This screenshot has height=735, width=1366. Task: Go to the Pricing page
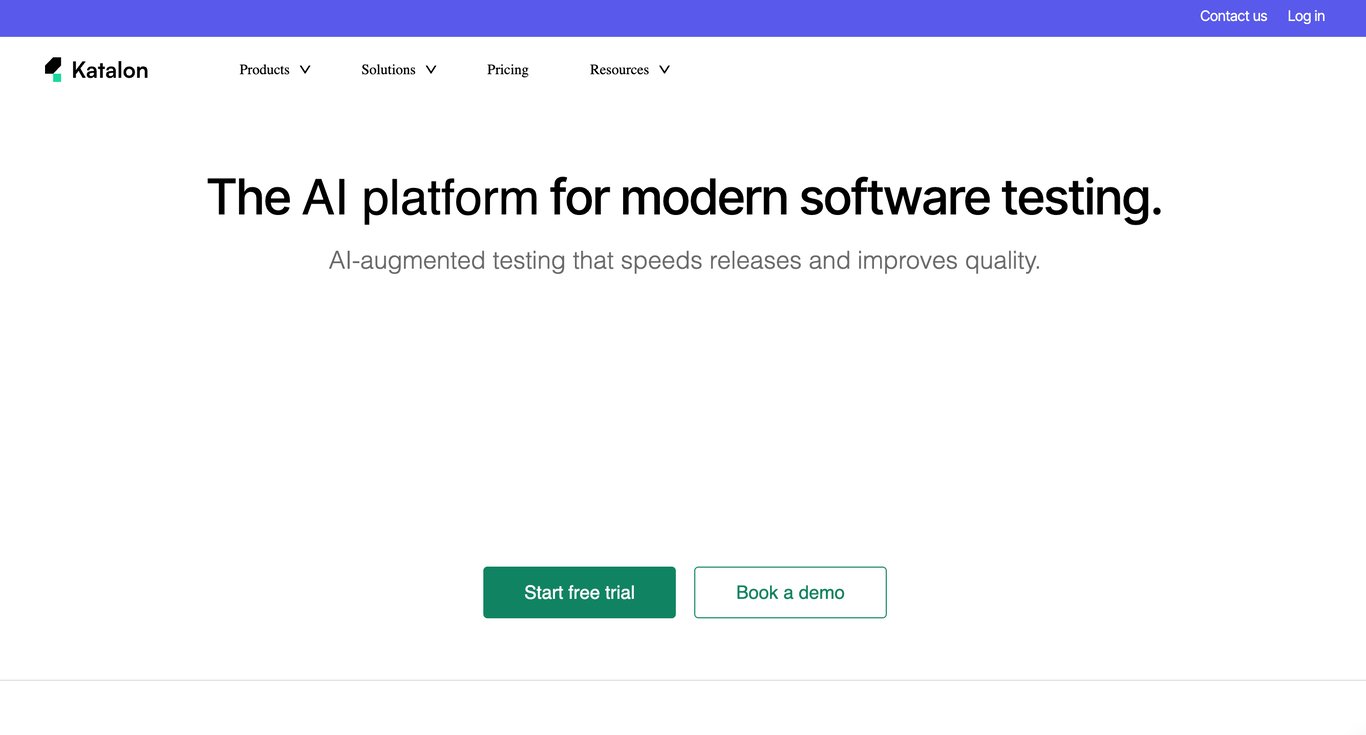[x=508, y=69]
